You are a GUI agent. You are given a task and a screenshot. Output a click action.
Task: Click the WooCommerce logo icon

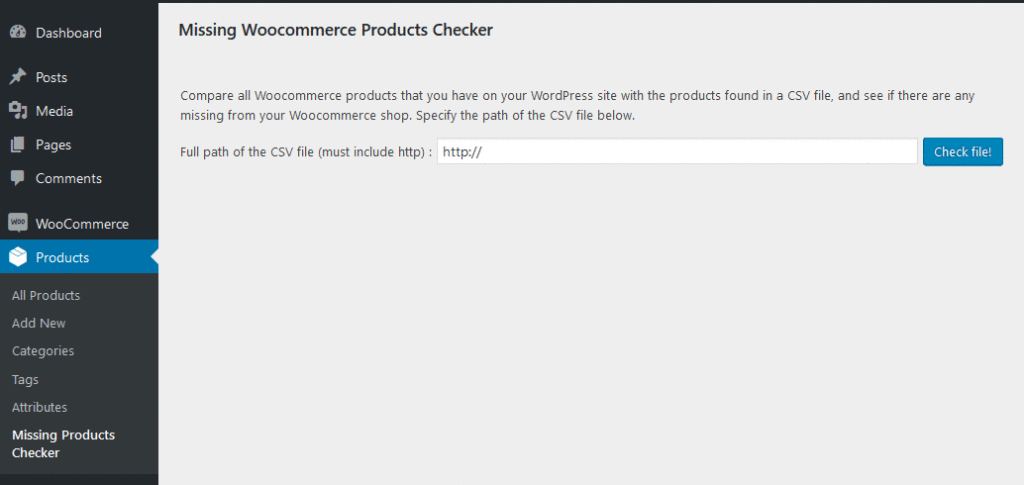tap(18, 224)
